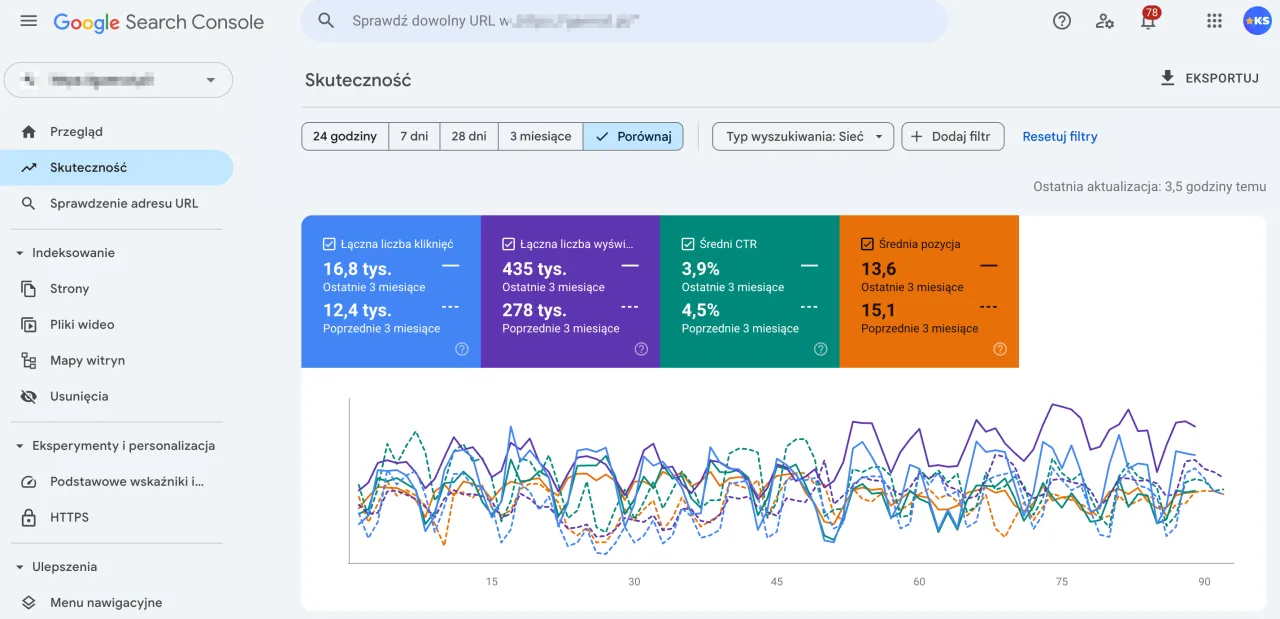Click the URL inspection search field

click(624, 21)
